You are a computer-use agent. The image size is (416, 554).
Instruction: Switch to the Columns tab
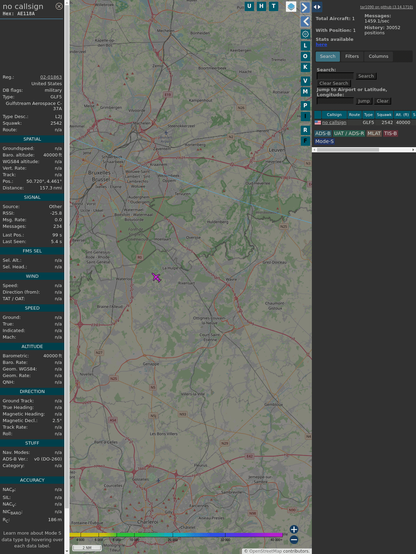(x=378, y=57)
